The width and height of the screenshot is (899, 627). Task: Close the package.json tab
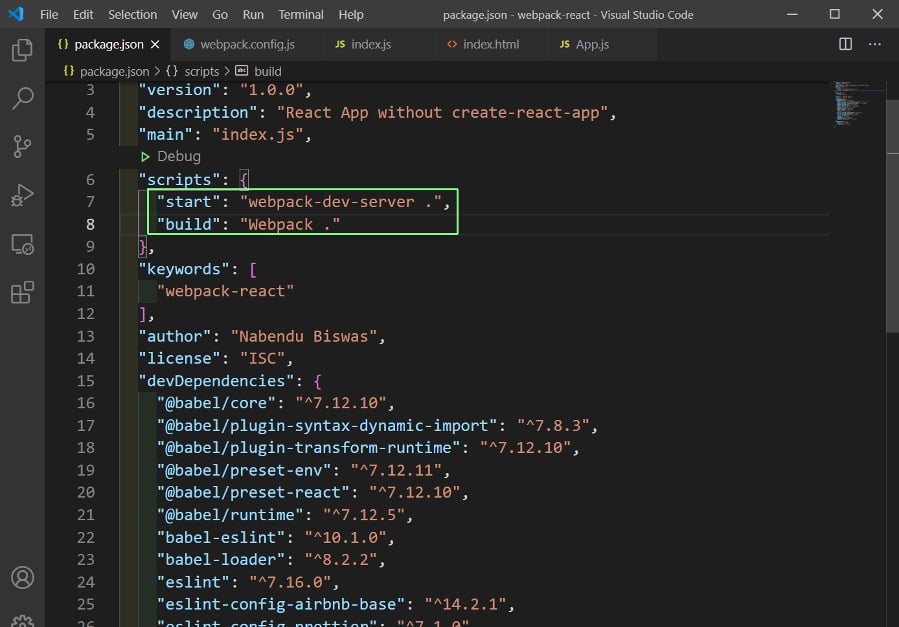click(155, 45)
